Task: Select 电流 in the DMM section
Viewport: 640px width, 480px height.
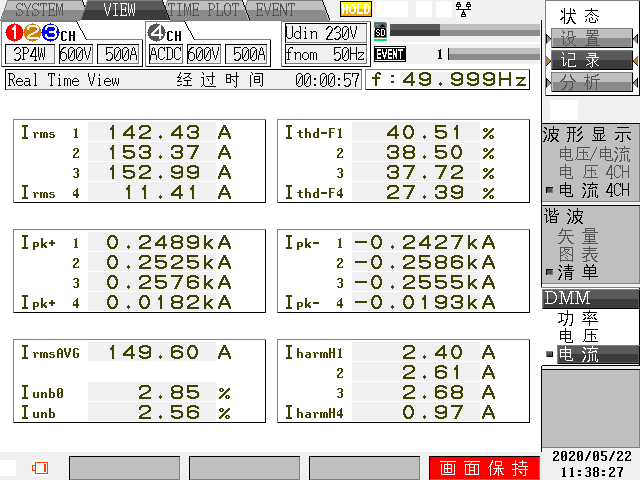Action: (x=577, y=354)
